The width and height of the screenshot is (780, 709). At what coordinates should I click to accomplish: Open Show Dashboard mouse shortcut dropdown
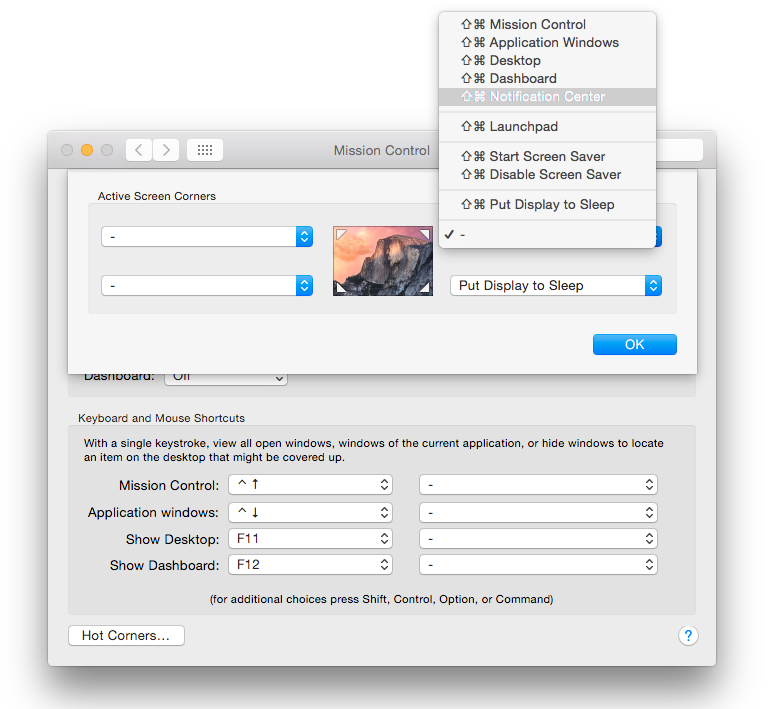point(538,565)
